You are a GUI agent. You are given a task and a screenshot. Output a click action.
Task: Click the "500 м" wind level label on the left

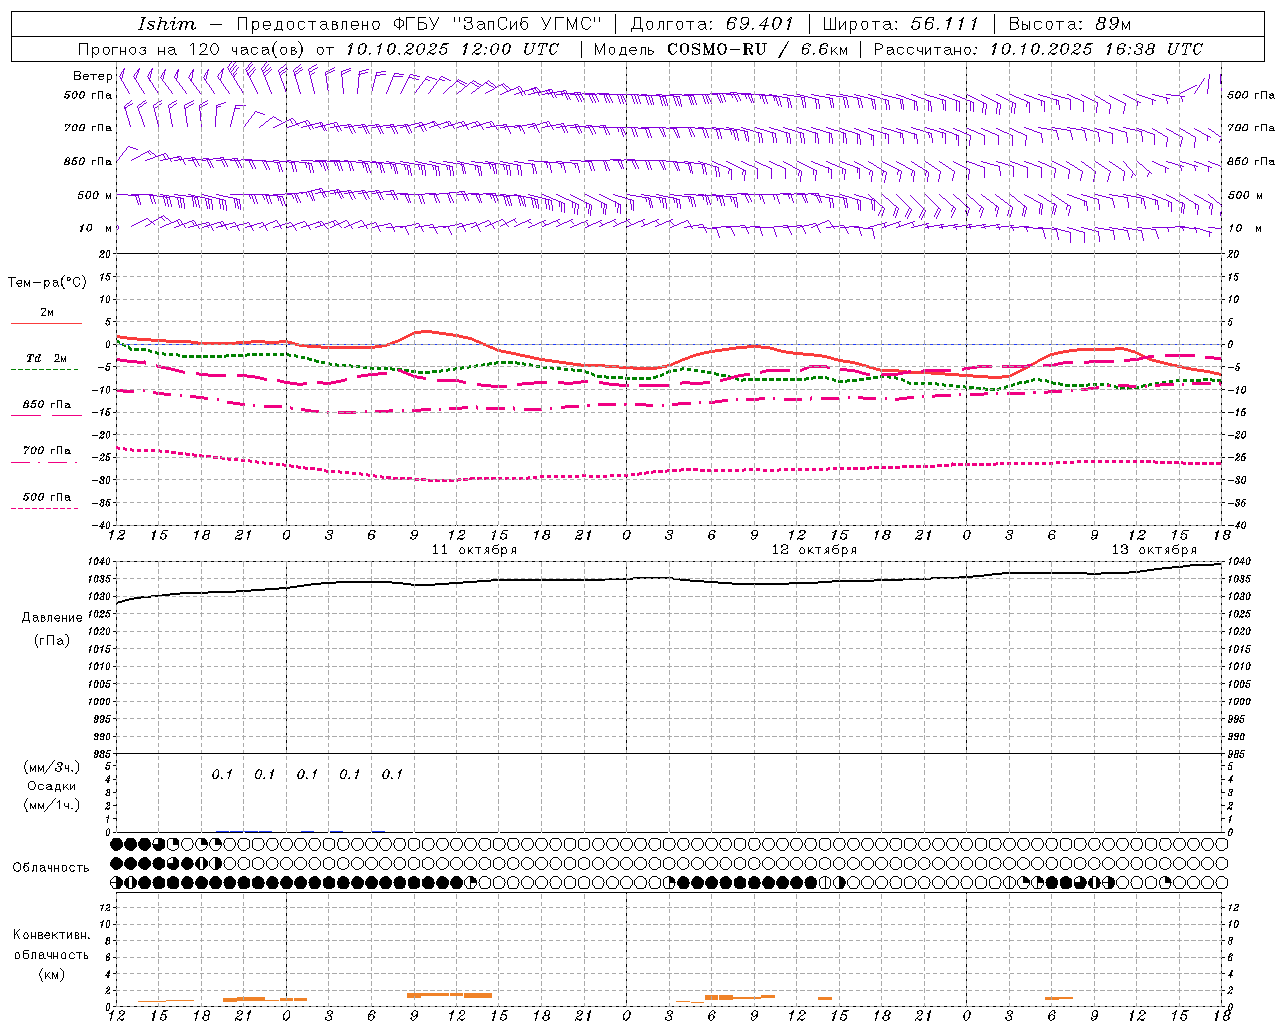pyautogui.click(x=95, y=195)
